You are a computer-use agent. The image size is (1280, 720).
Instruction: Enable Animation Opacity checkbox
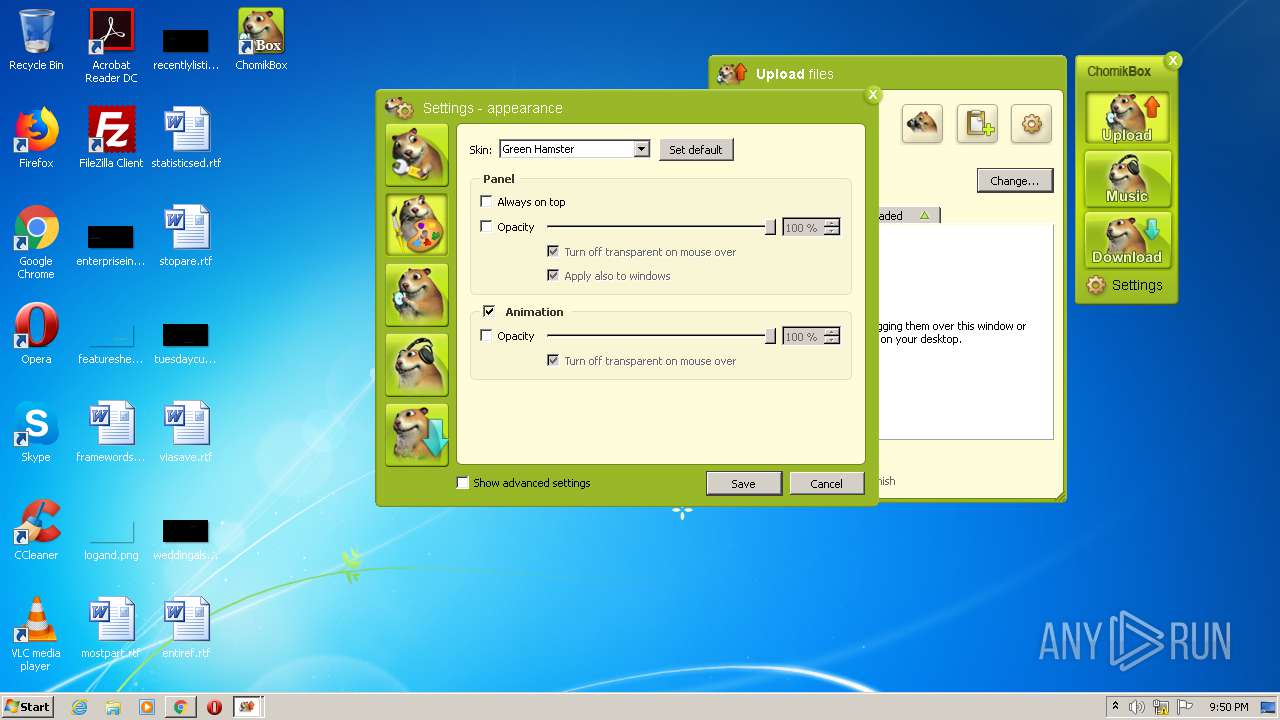[x=487, y=336]
